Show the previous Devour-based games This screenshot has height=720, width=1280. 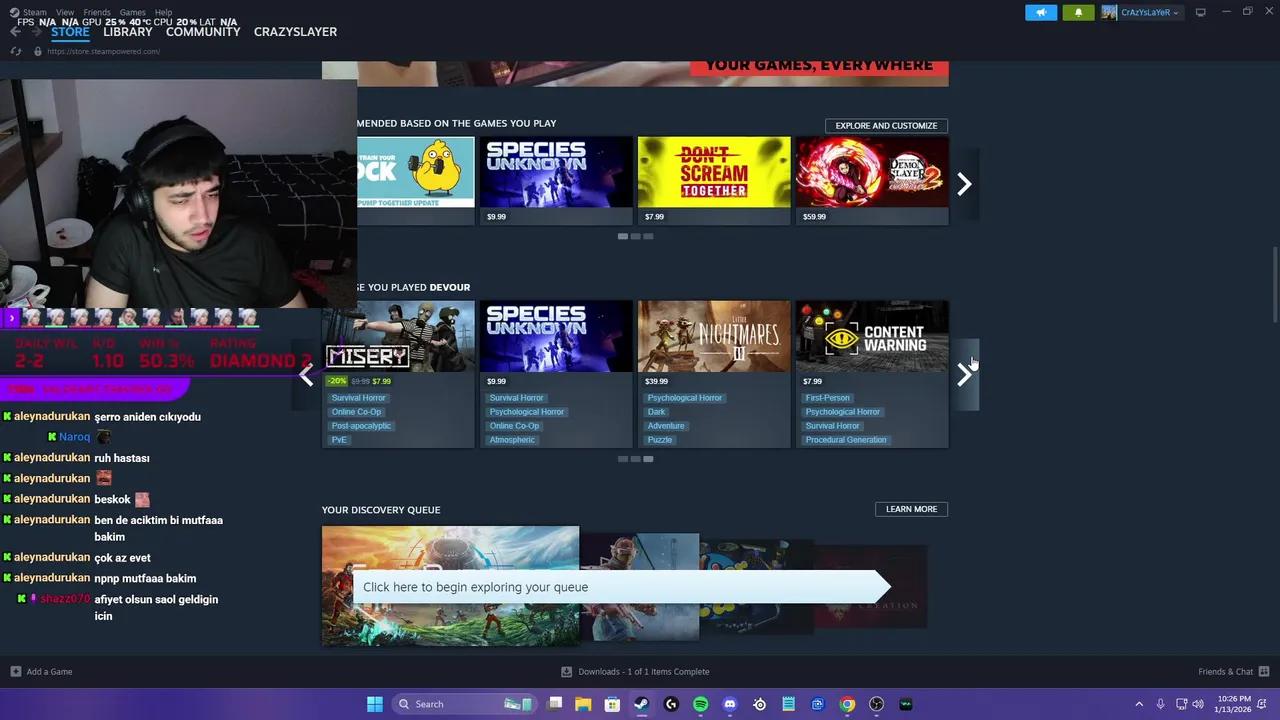coord(306,375)
